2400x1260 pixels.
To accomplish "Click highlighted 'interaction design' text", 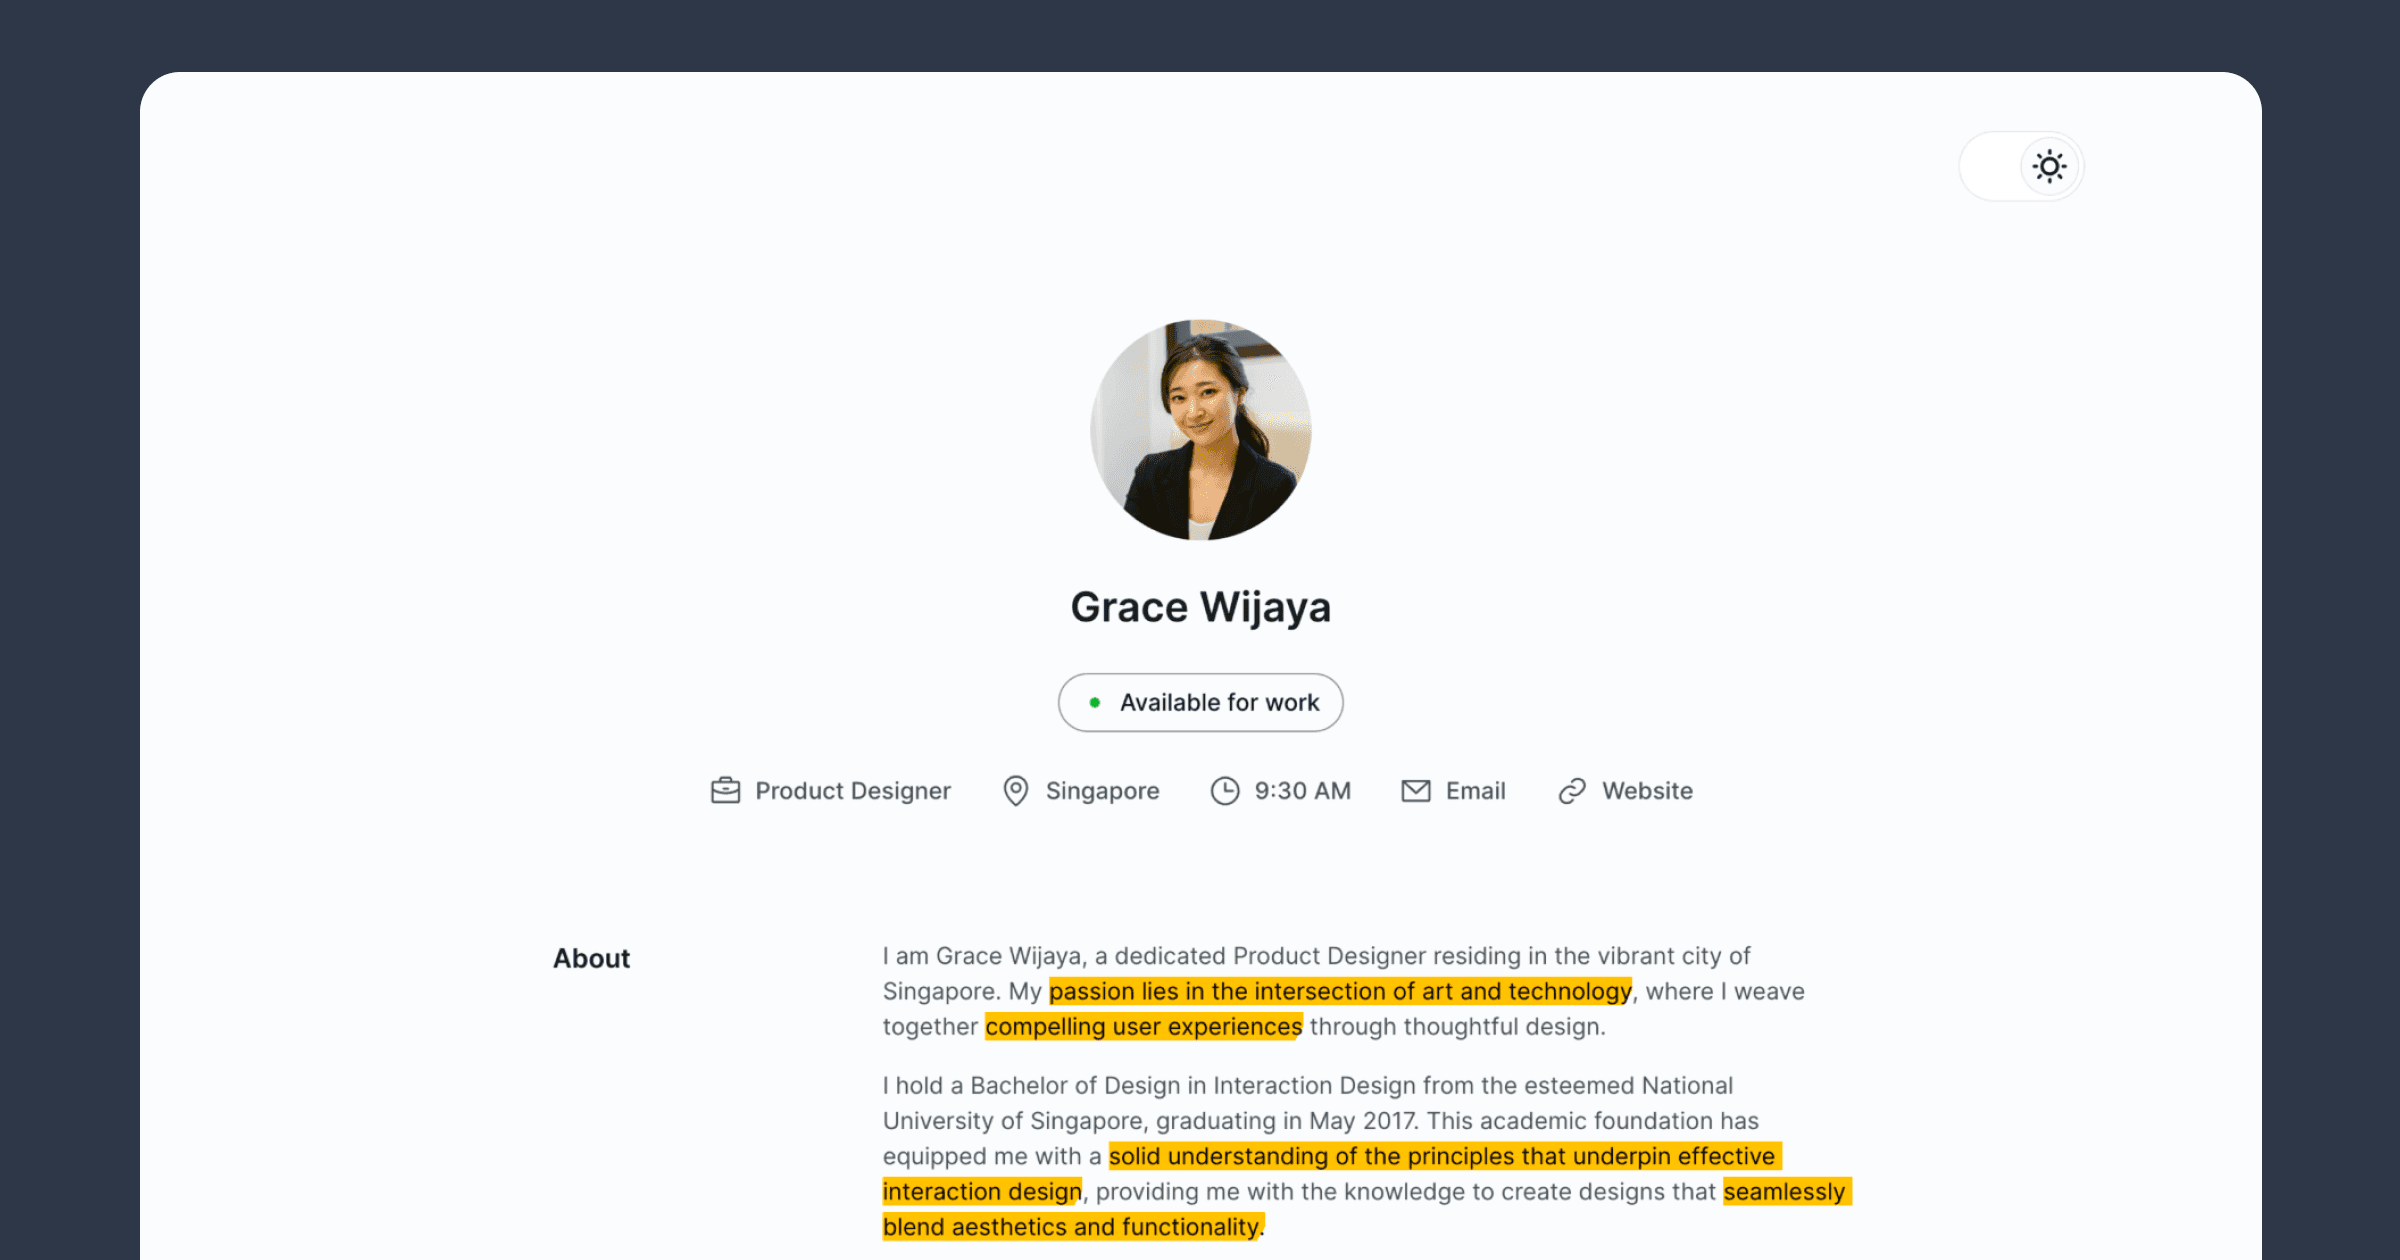I will coord(982,1192).
